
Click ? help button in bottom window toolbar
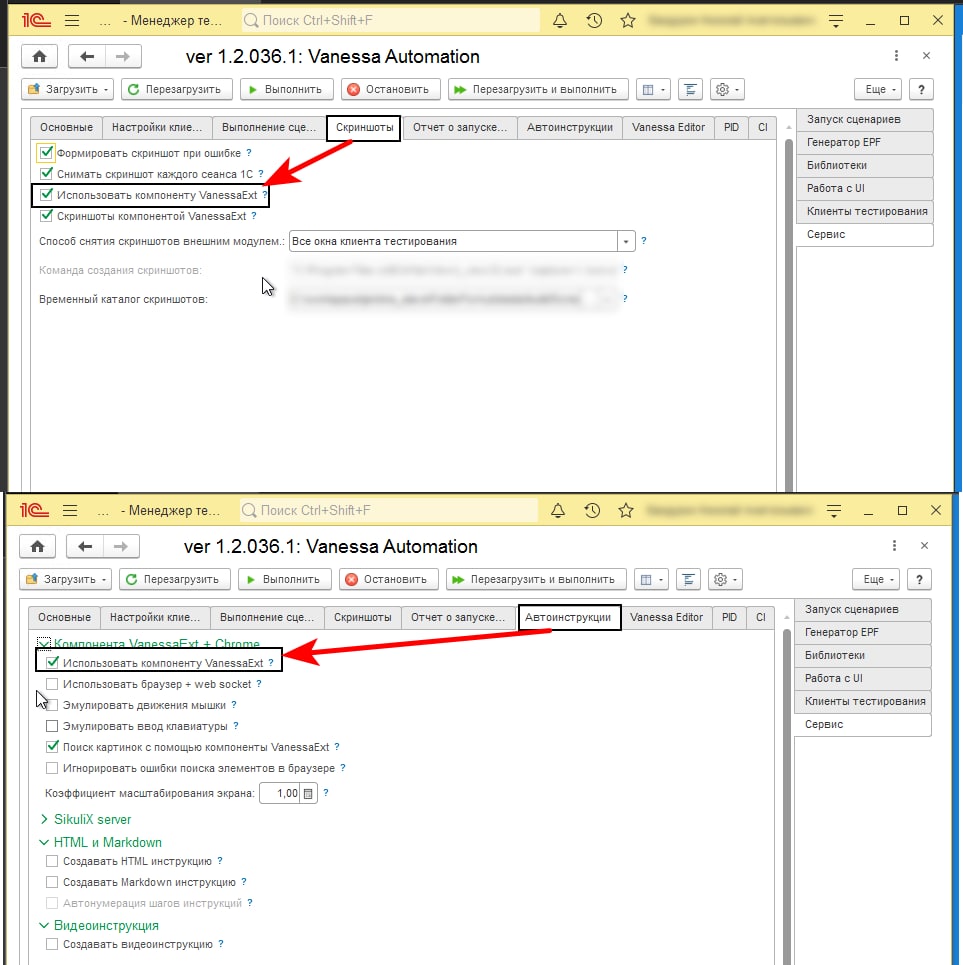tap(919, 579)
